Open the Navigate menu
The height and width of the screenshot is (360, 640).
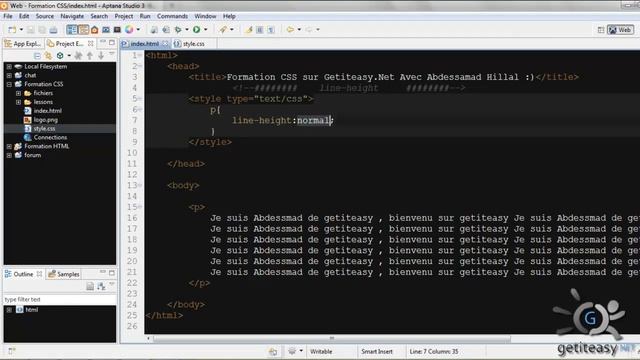(x=72, y=16)
